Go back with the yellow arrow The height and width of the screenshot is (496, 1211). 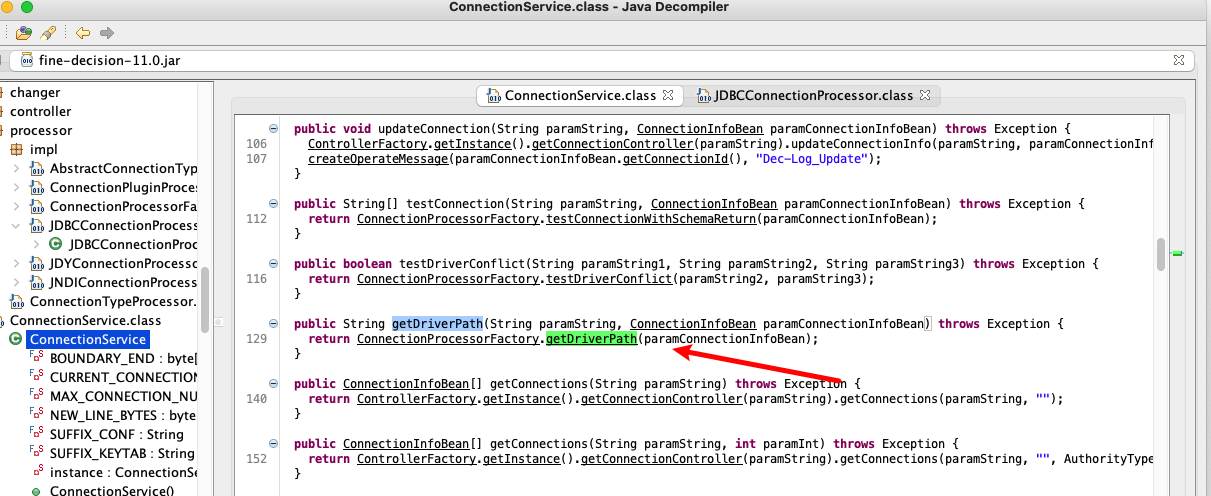pos(83,33)
